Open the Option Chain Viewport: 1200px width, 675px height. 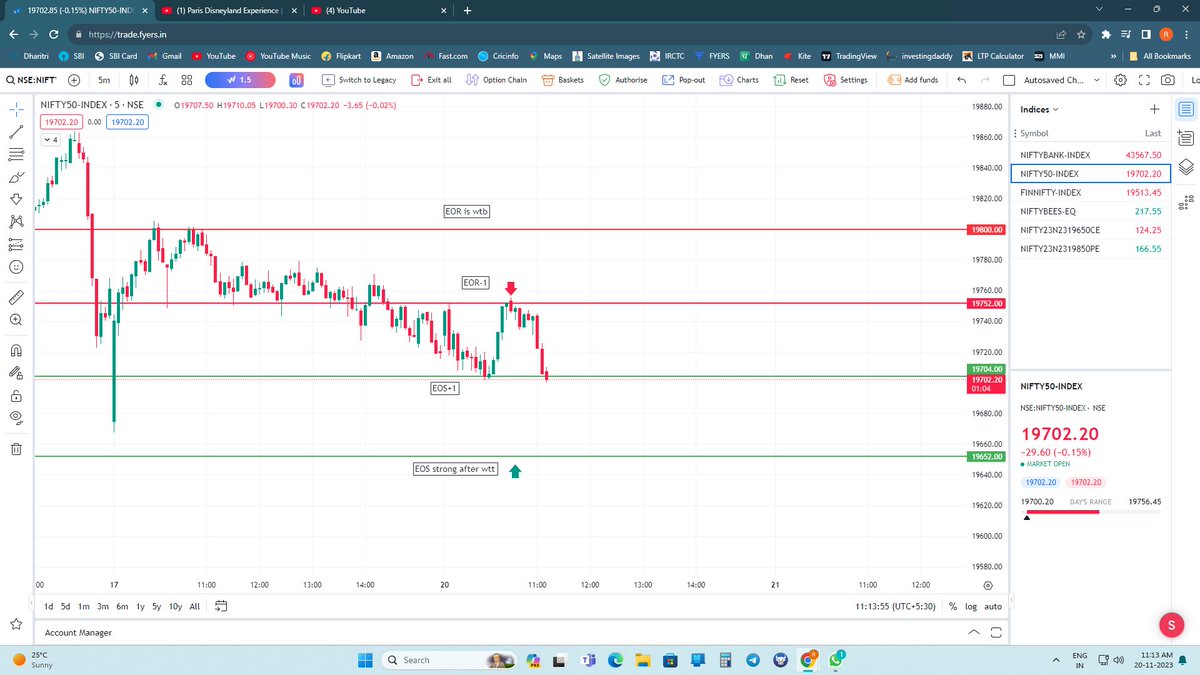point(495,80)
